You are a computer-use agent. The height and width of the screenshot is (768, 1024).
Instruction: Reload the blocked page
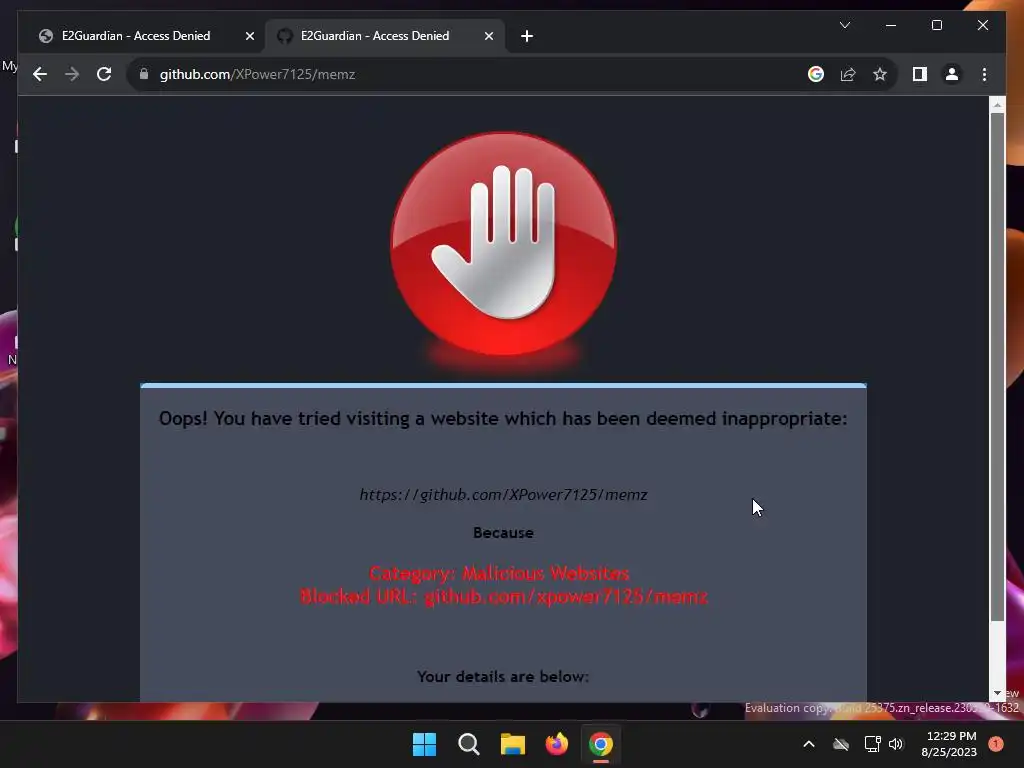click(x=104, y=74)
